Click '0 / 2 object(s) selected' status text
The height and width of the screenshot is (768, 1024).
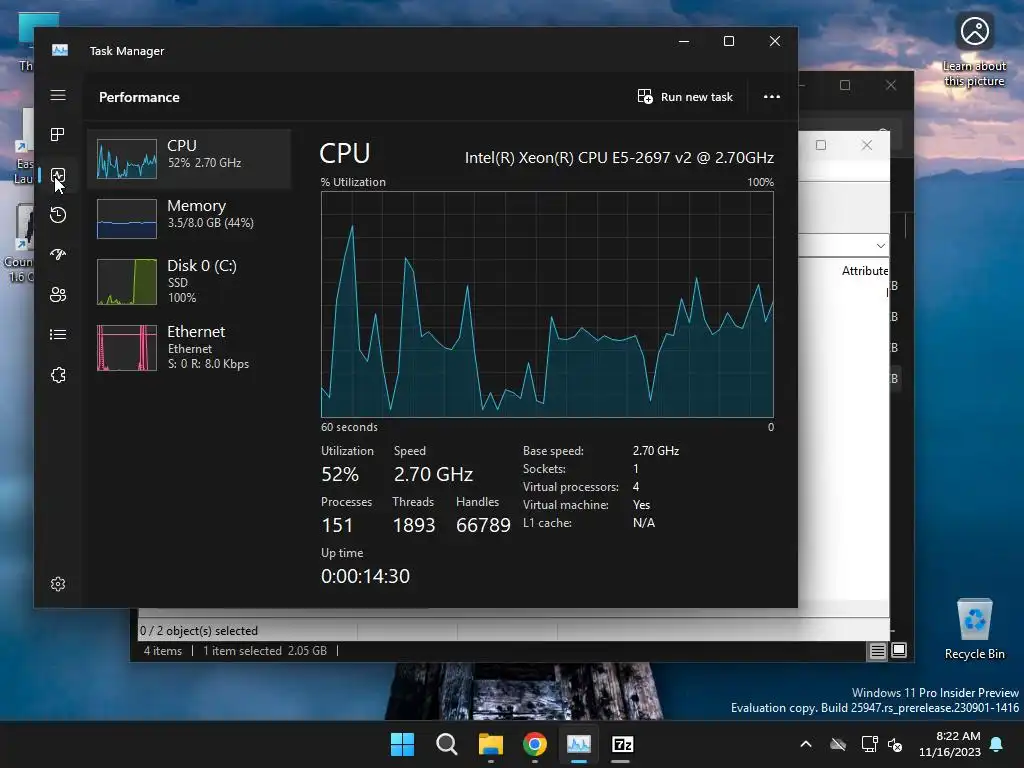(x=199, y=631)
